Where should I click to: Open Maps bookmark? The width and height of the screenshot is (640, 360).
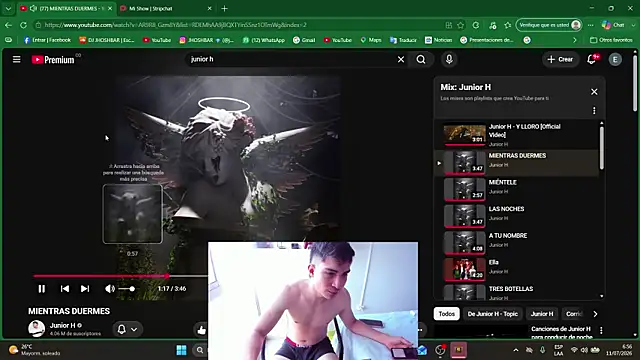tap(371, 40)
